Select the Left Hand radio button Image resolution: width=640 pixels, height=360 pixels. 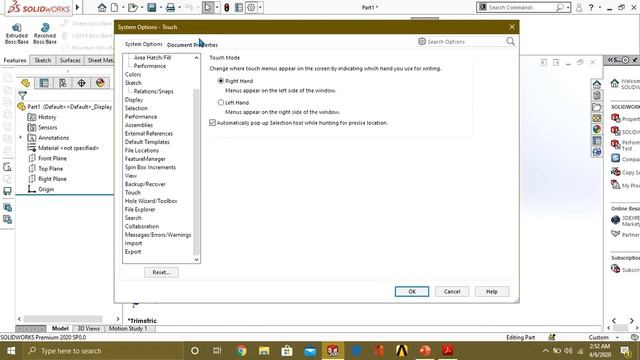(x=221, y=102)
